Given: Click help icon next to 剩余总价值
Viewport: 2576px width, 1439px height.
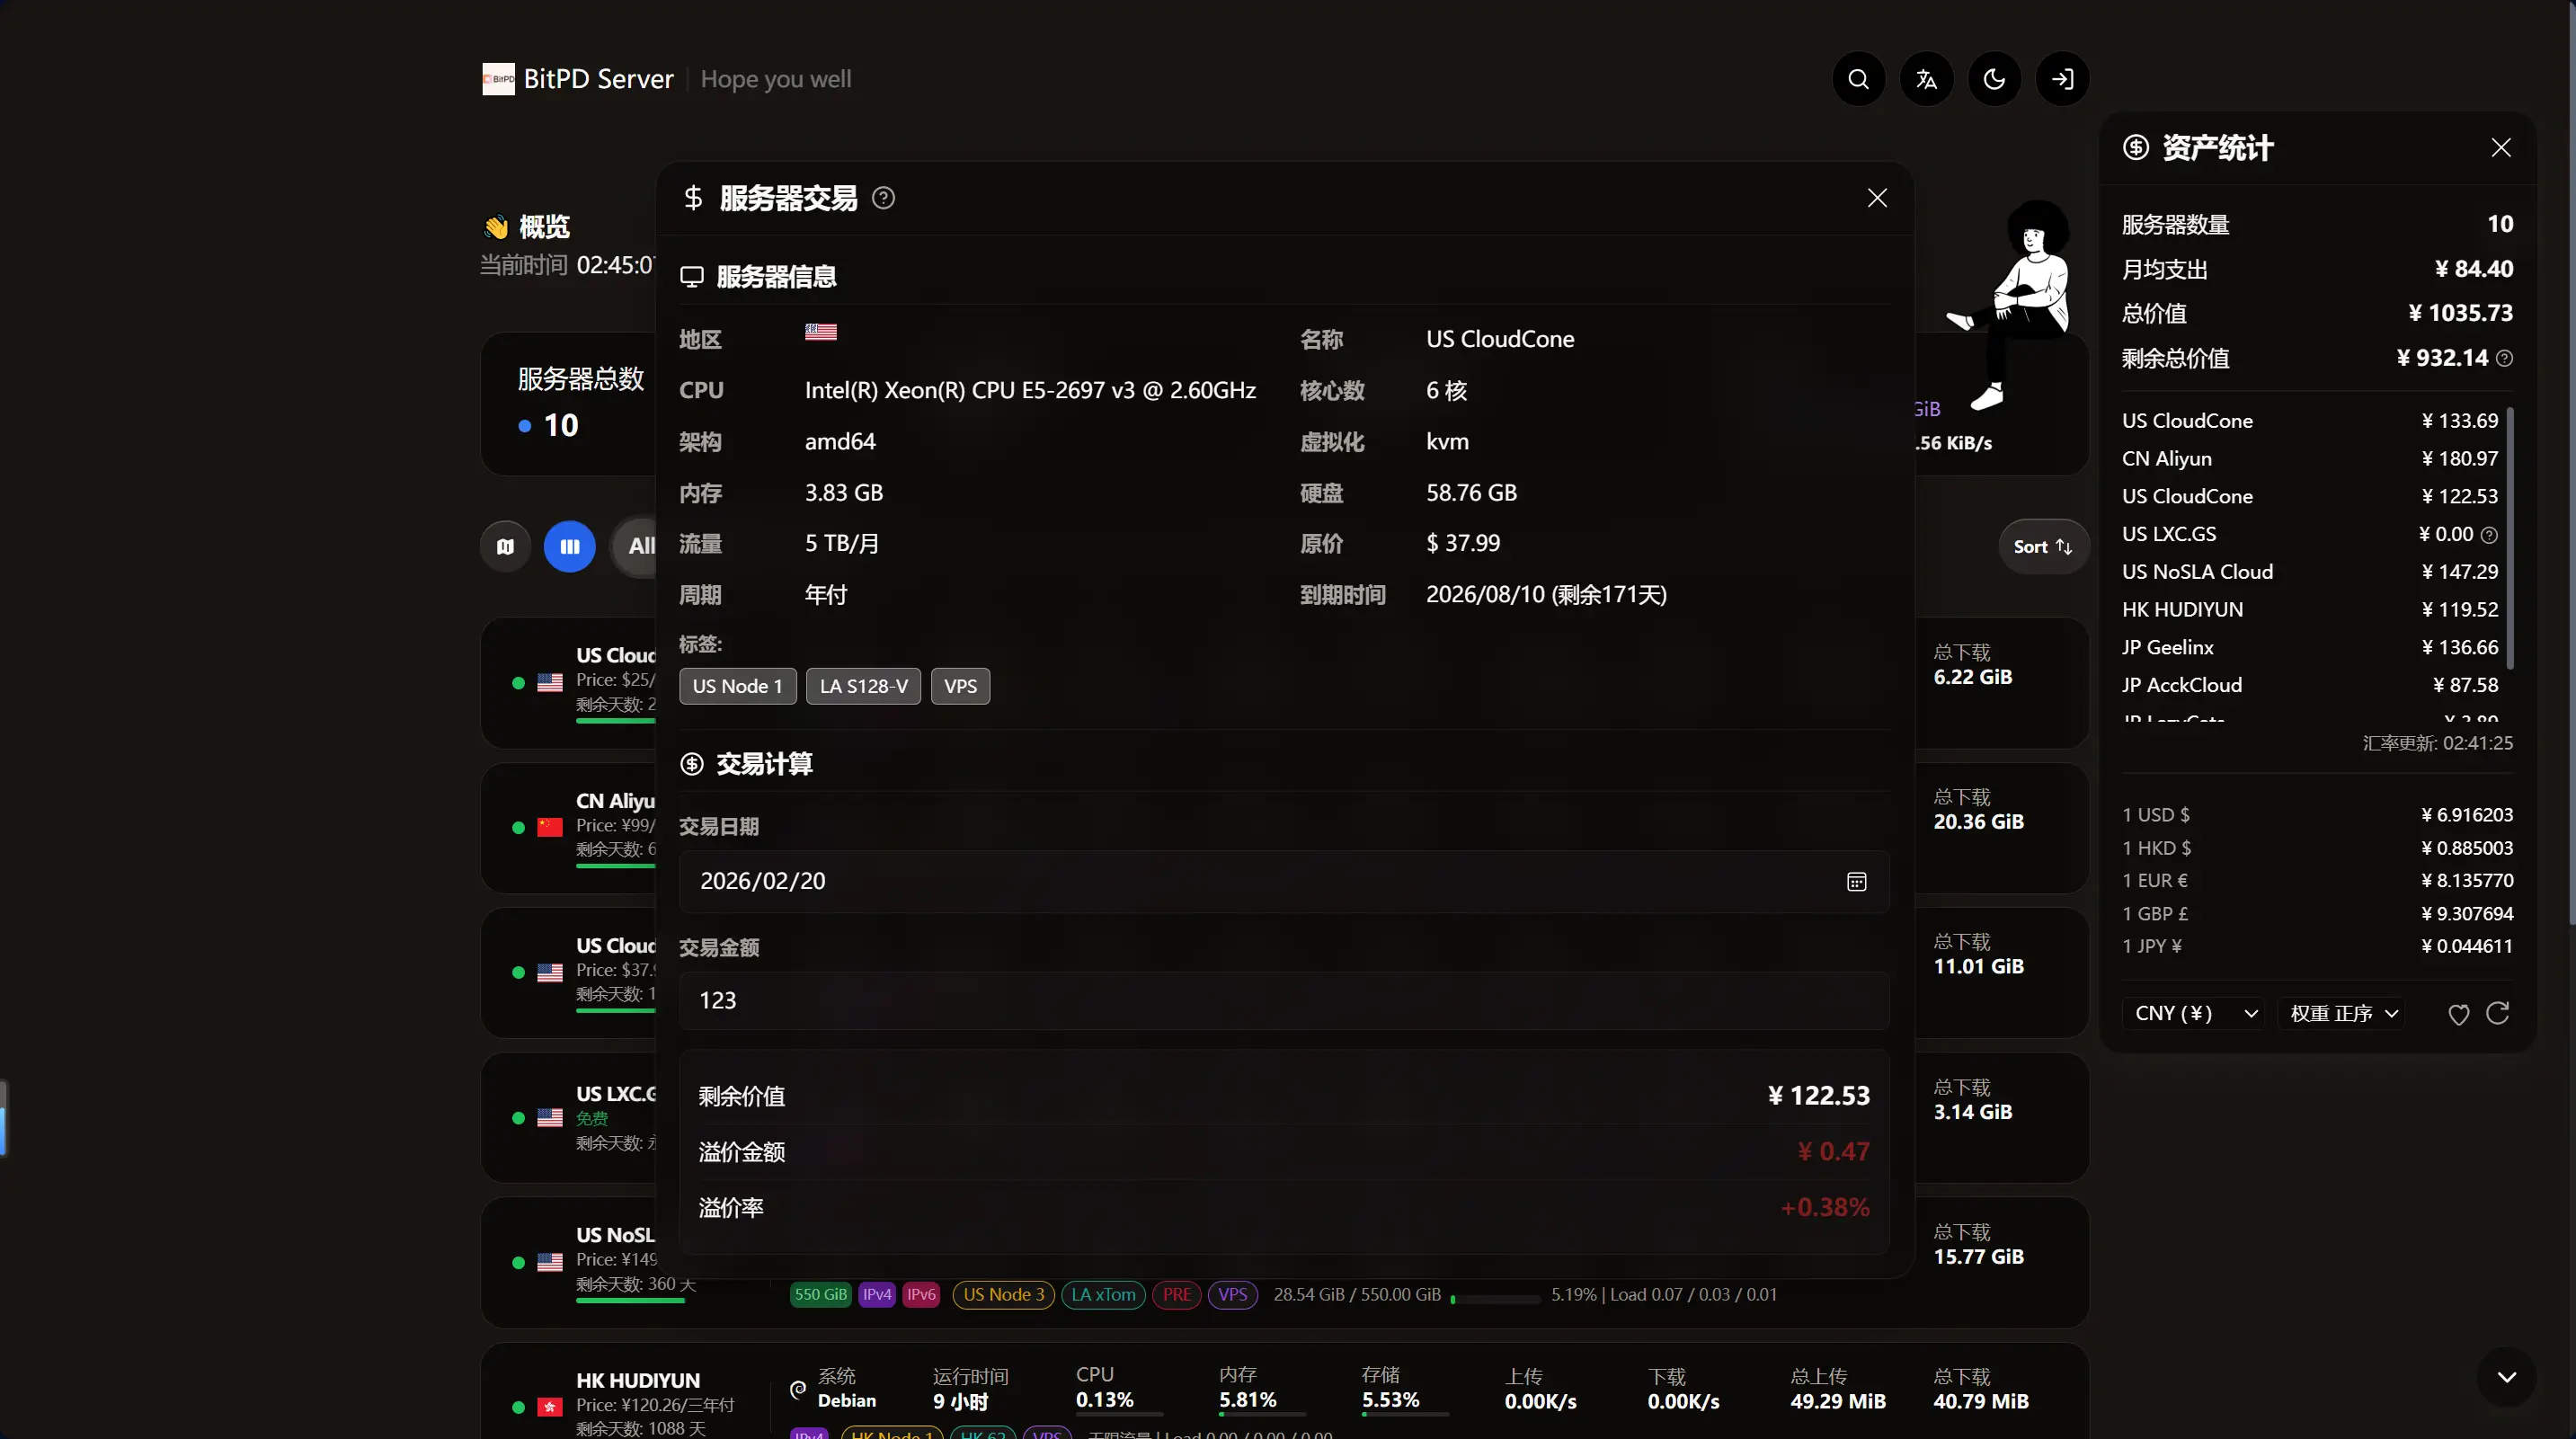Looking at the screenshot, I should [2504, 358].
